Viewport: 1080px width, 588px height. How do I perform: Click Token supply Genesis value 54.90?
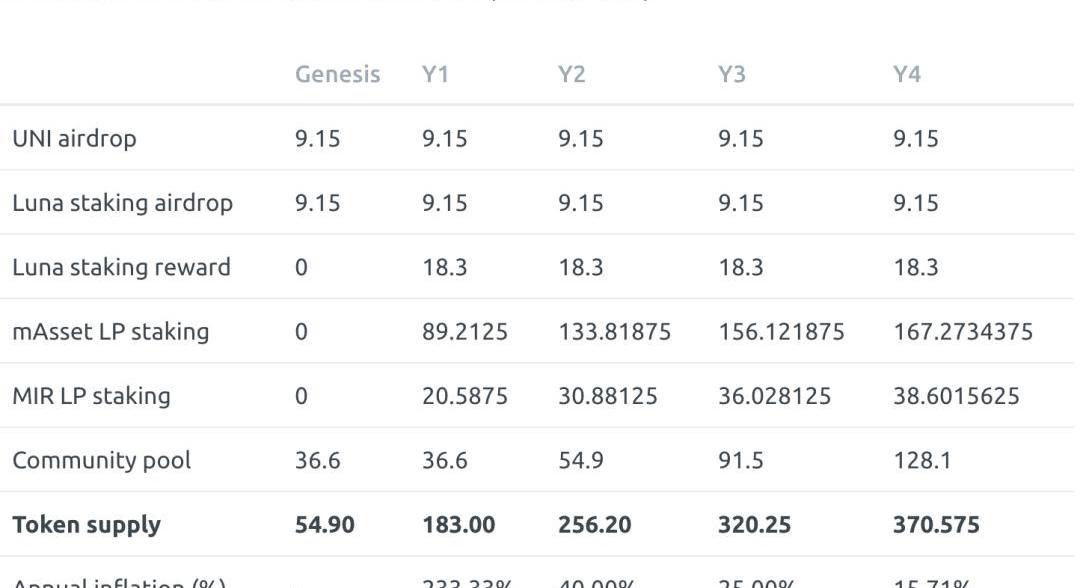point(324,525)
